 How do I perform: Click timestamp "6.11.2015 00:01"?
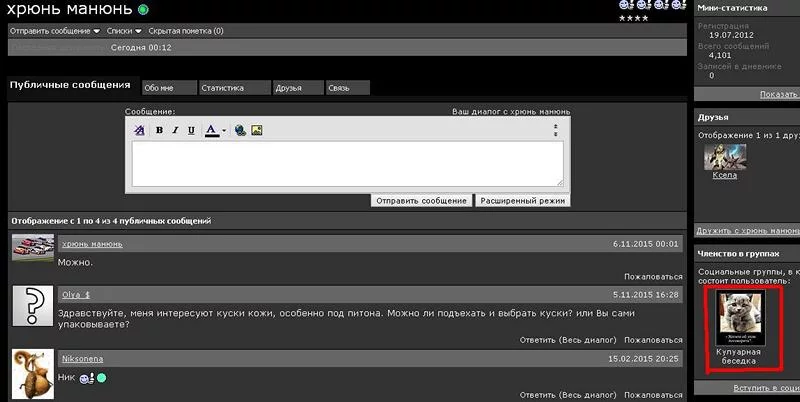(645, 244)
